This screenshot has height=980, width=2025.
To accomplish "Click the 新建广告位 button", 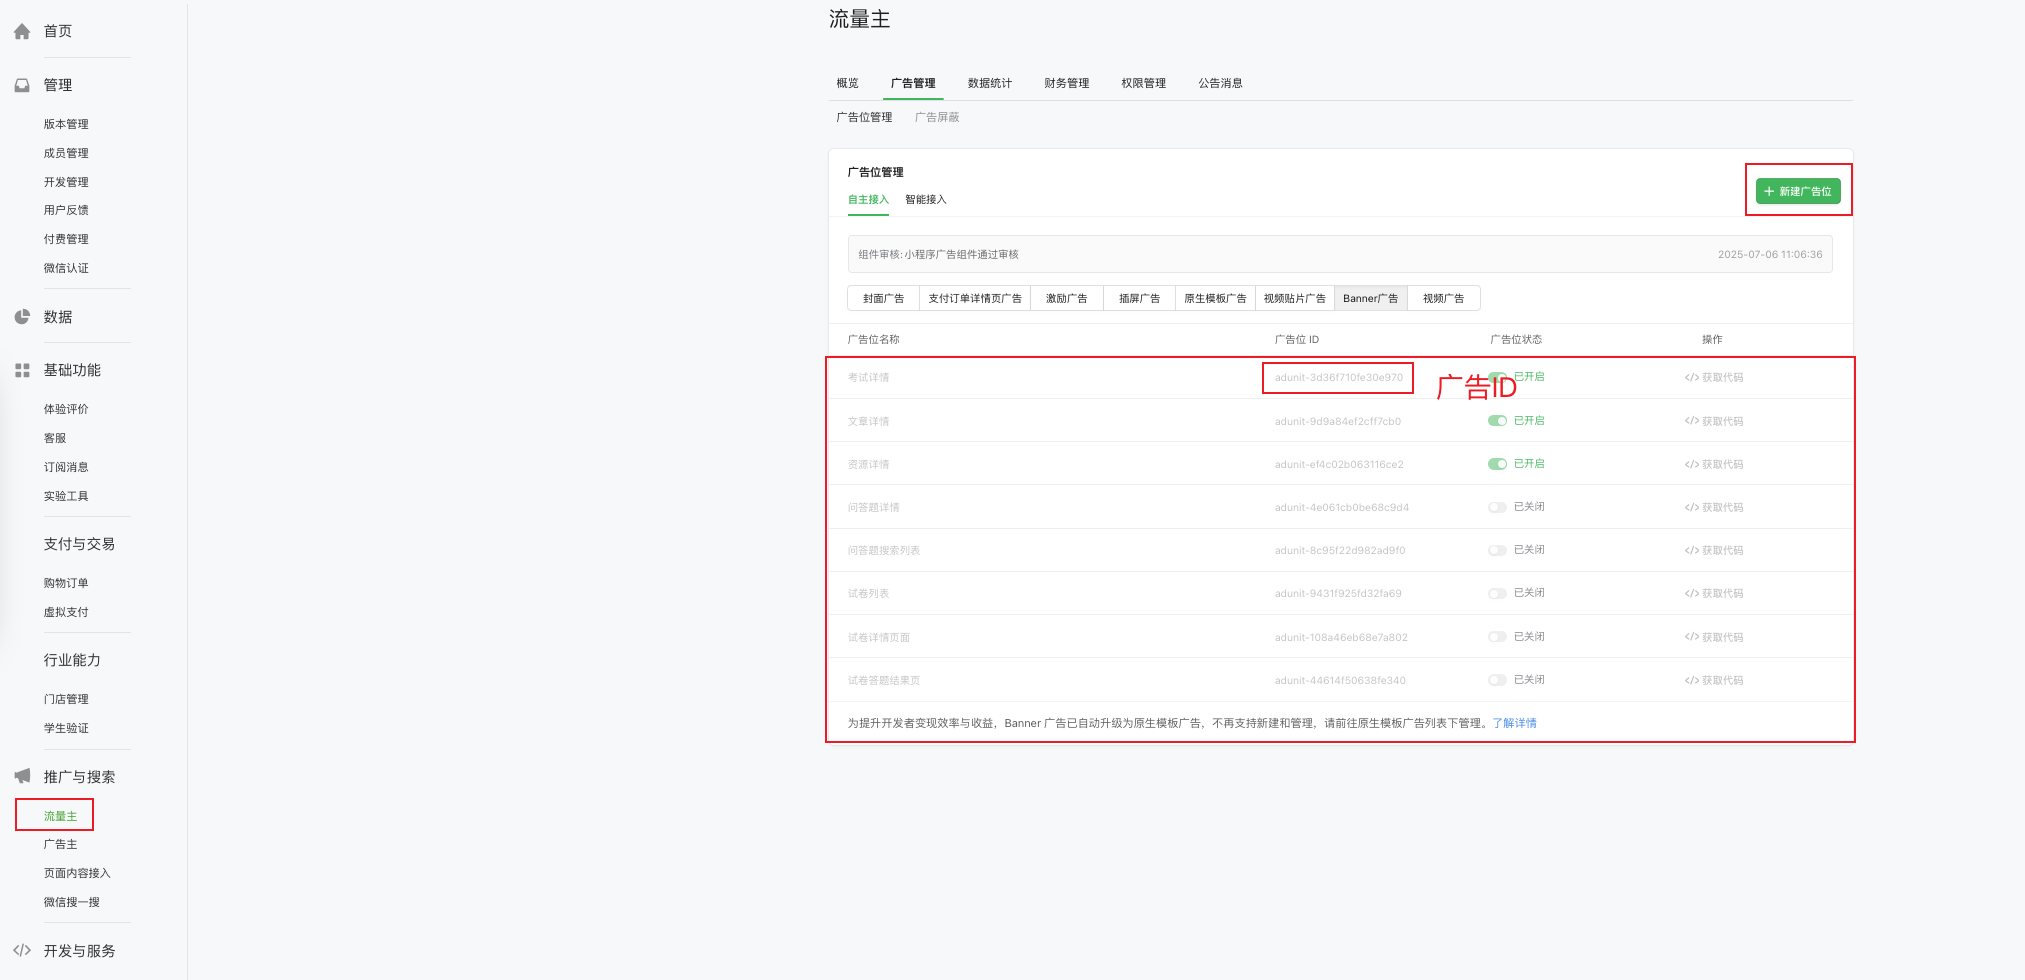I will [x=1797, y=191].
